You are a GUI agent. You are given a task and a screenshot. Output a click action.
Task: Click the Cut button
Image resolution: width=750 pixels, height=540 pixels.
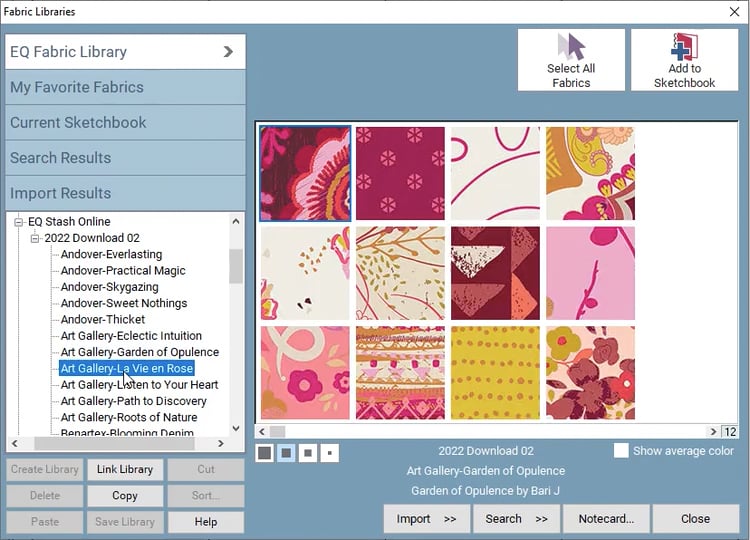click(x=206, y=470)
